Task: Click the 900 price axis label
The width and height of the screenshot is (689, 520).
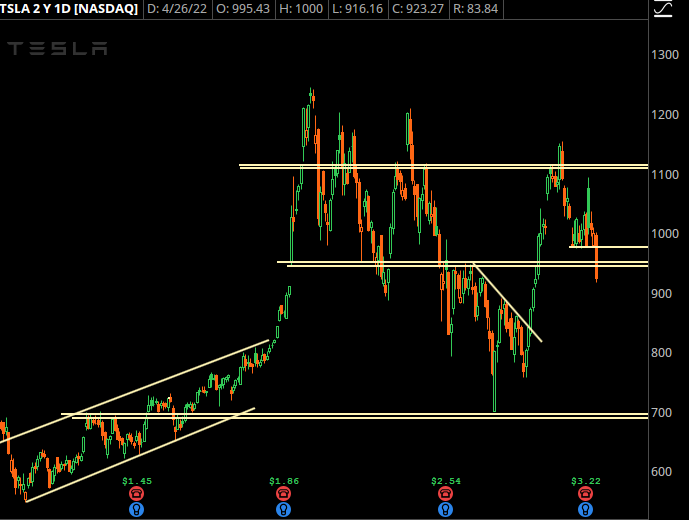Action: pyautogui.click(x=661, y=294)
